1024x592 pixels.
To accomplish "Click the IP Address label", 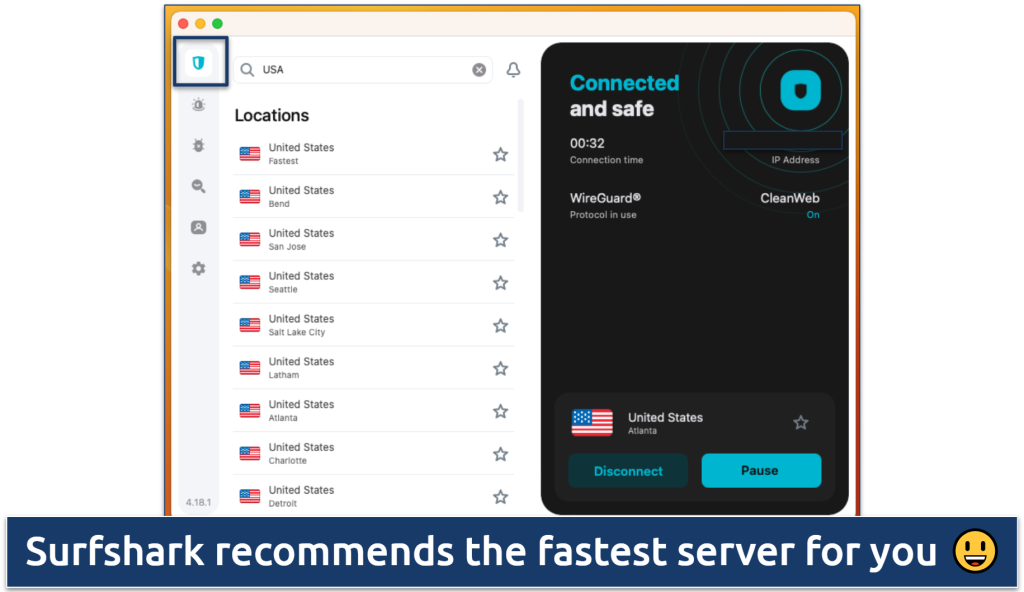I will [795, 160].
